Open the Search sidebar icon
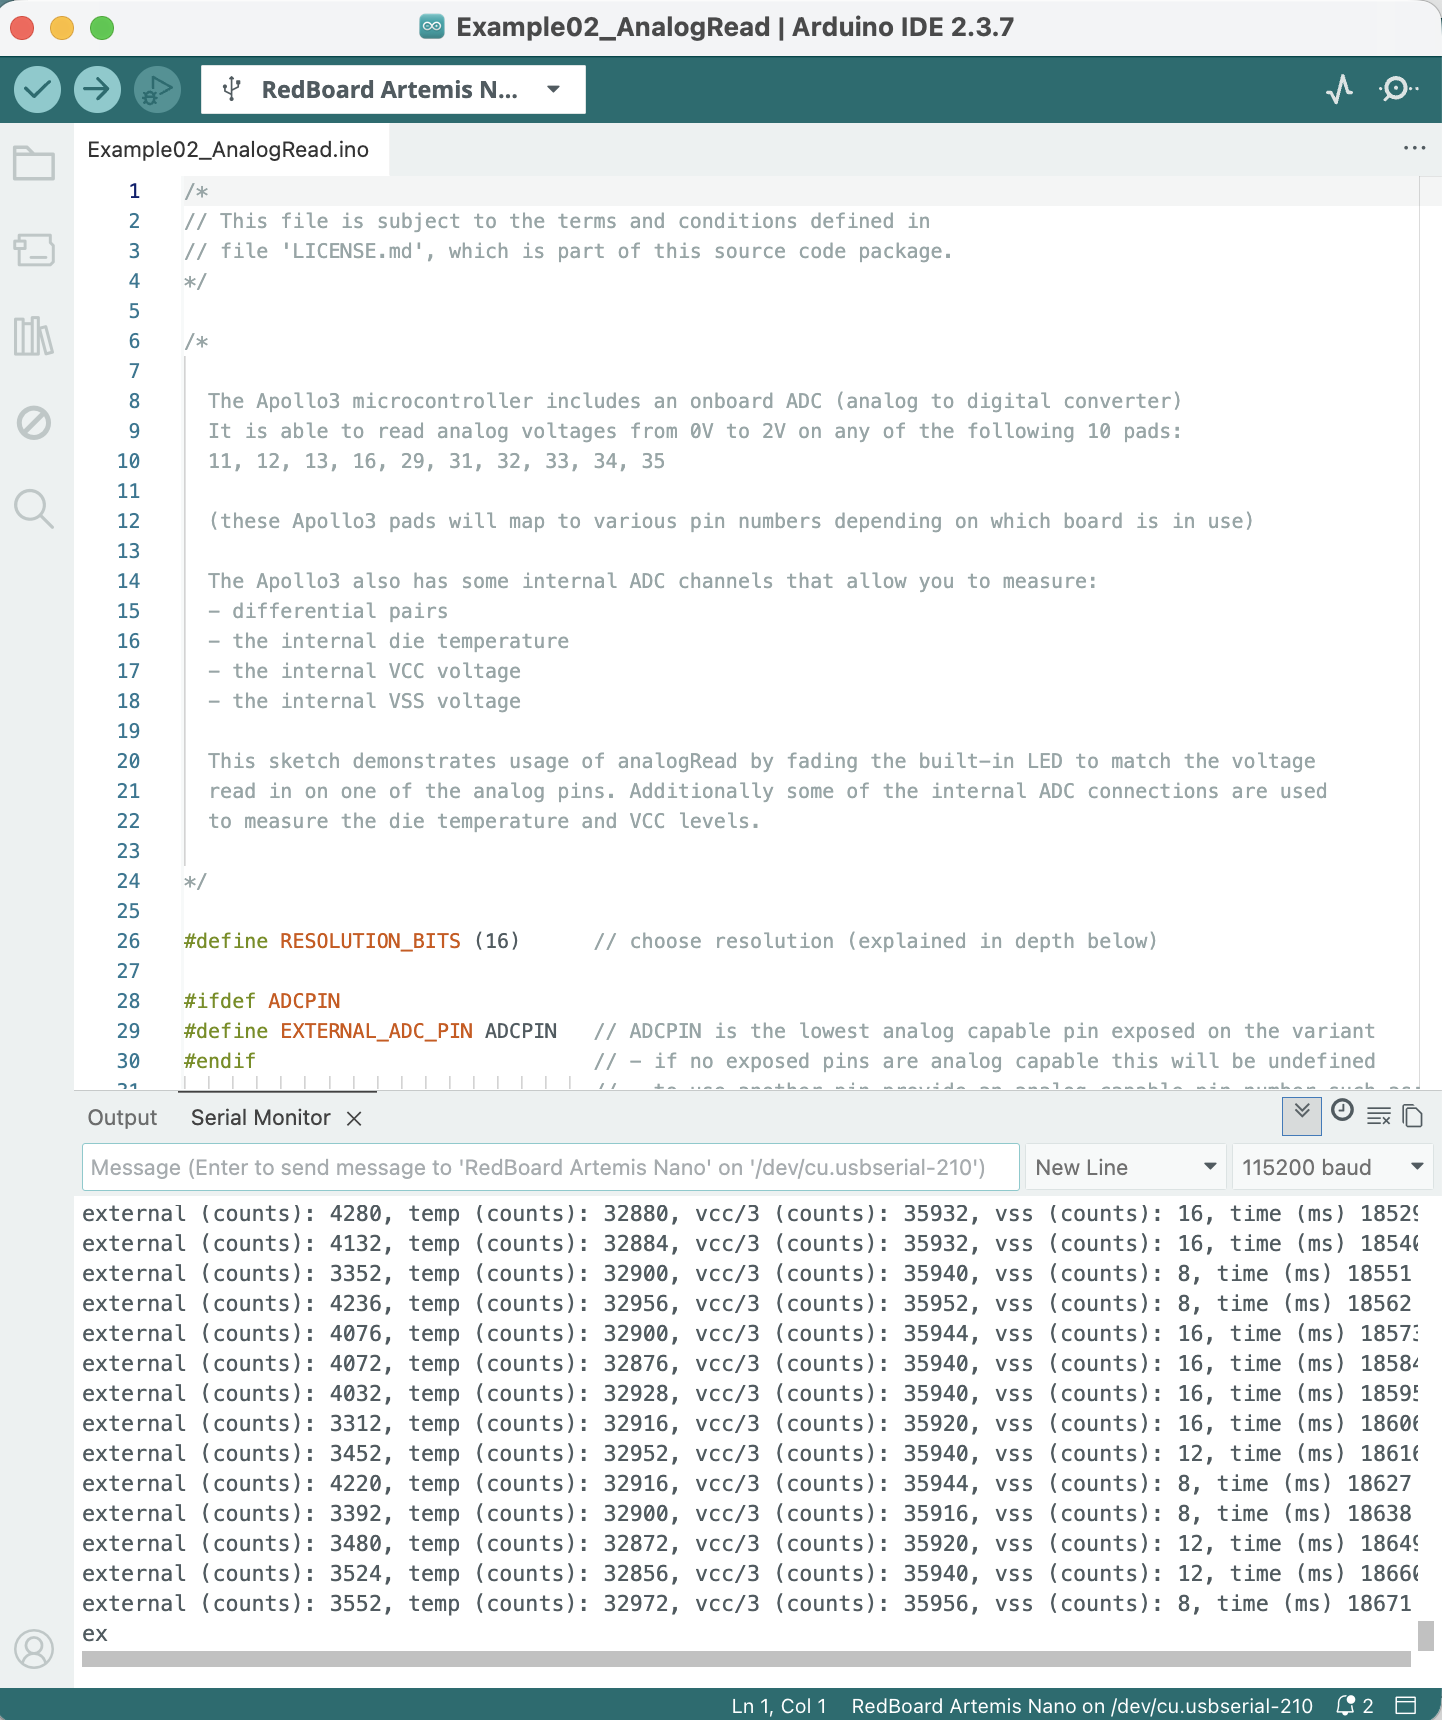 [x=34, y=508]
